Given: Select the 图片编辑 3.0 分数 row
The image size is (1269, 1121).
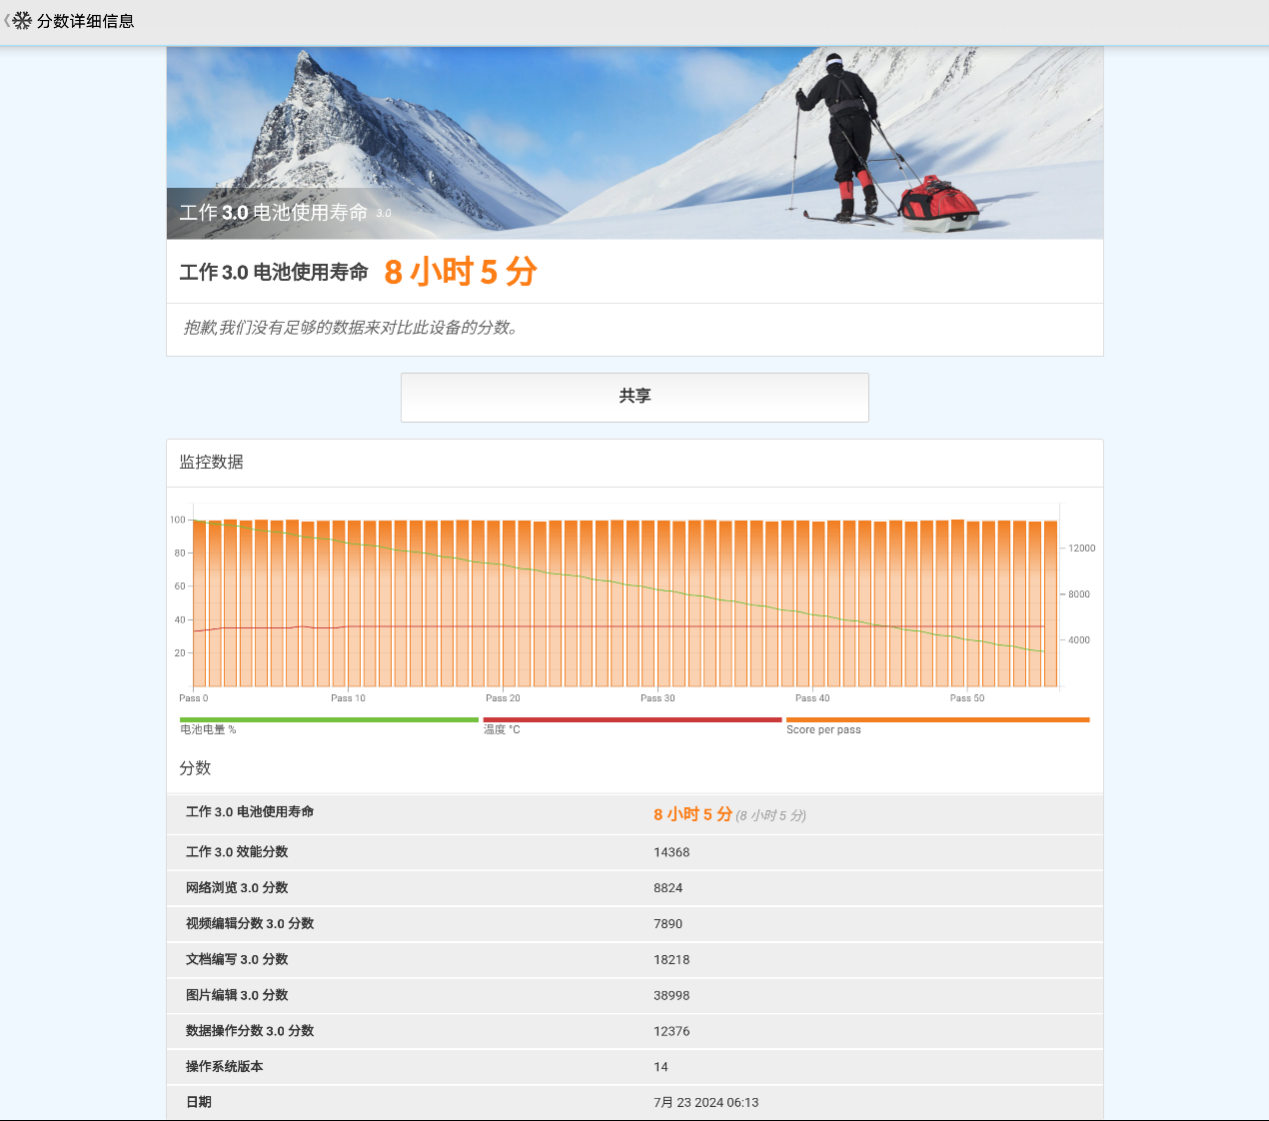Looking at the screenshot, I should [x=634, y=996].
